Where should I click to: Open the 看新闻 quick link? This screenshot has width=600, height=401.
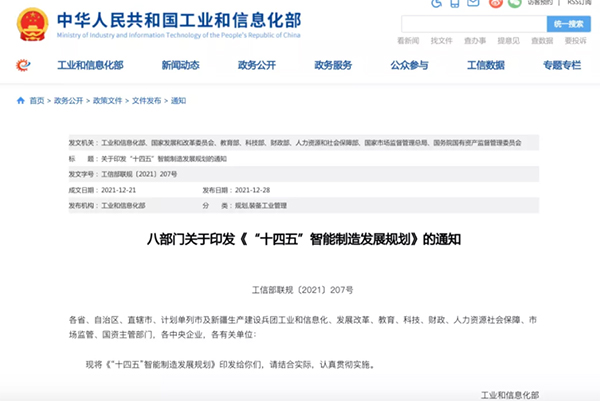point(408,41)
